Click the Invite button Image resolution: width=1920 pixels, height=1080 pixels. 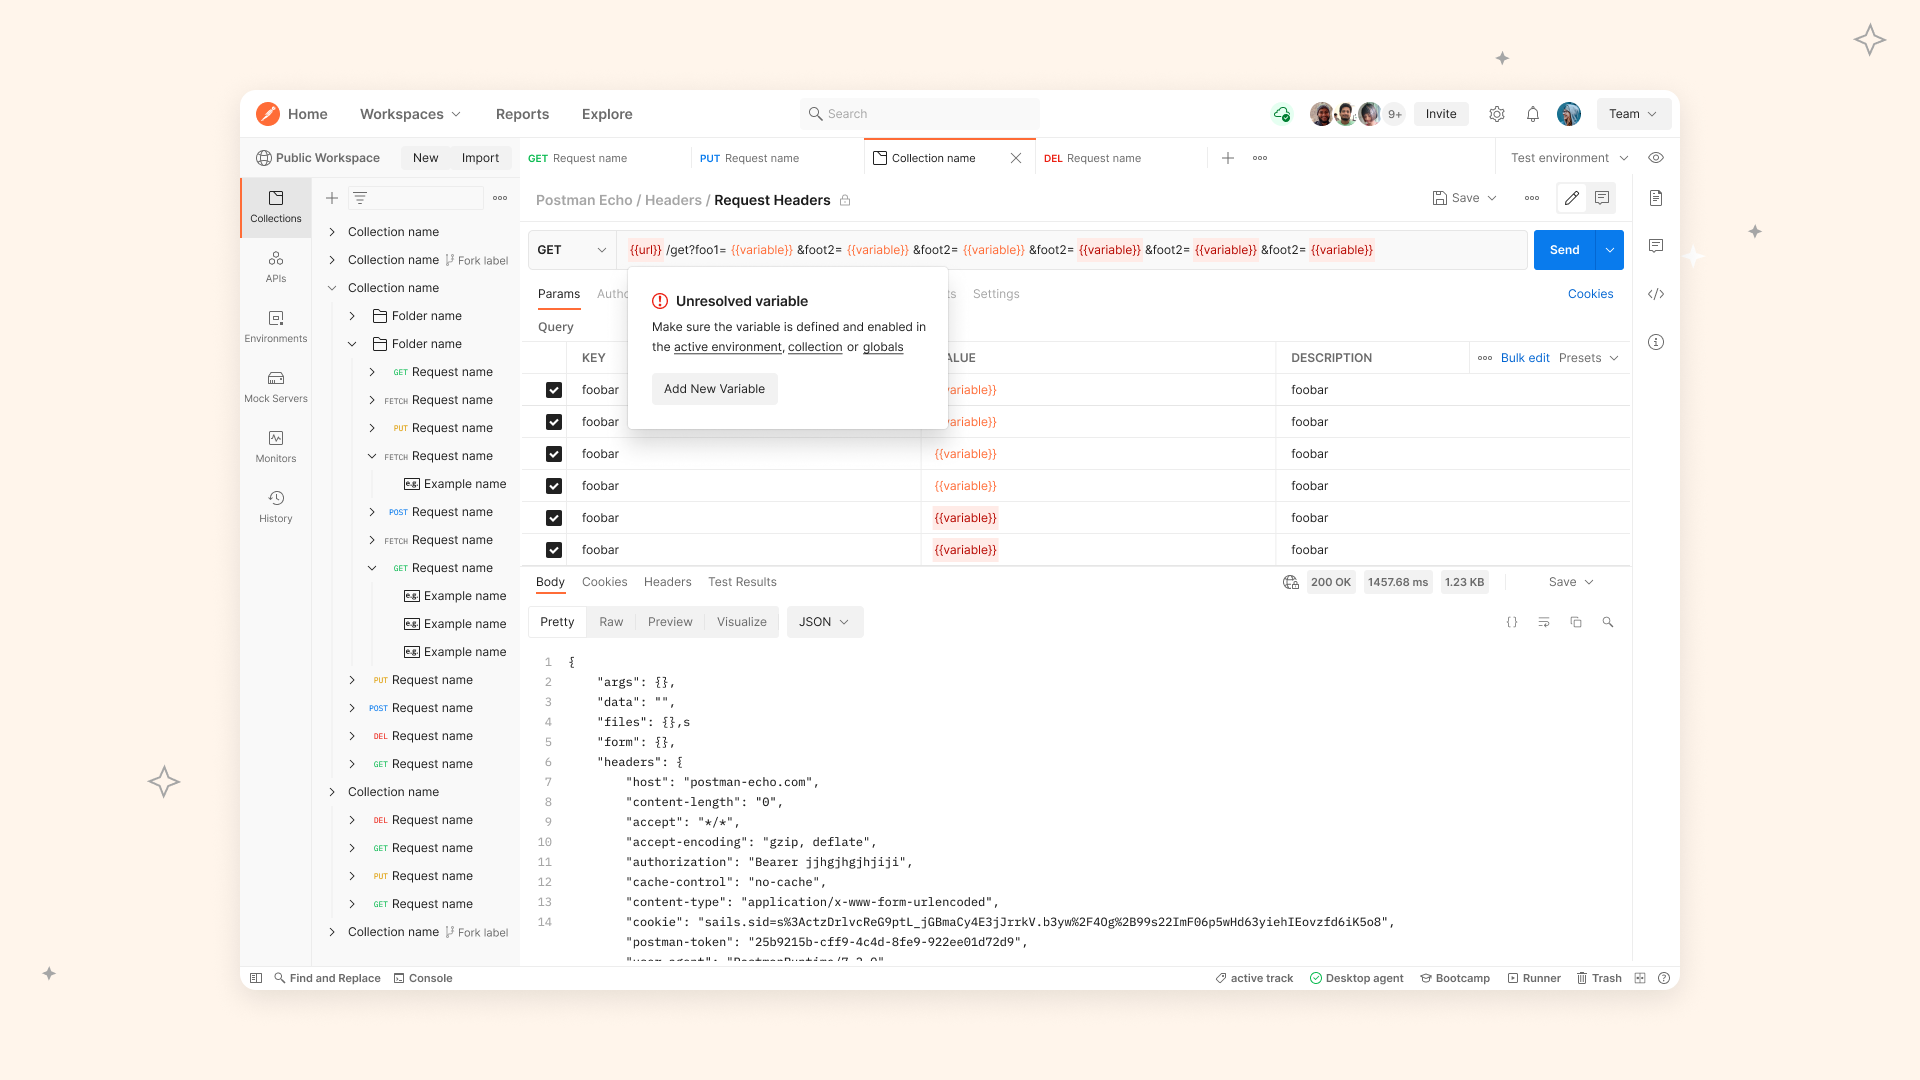1441,114
